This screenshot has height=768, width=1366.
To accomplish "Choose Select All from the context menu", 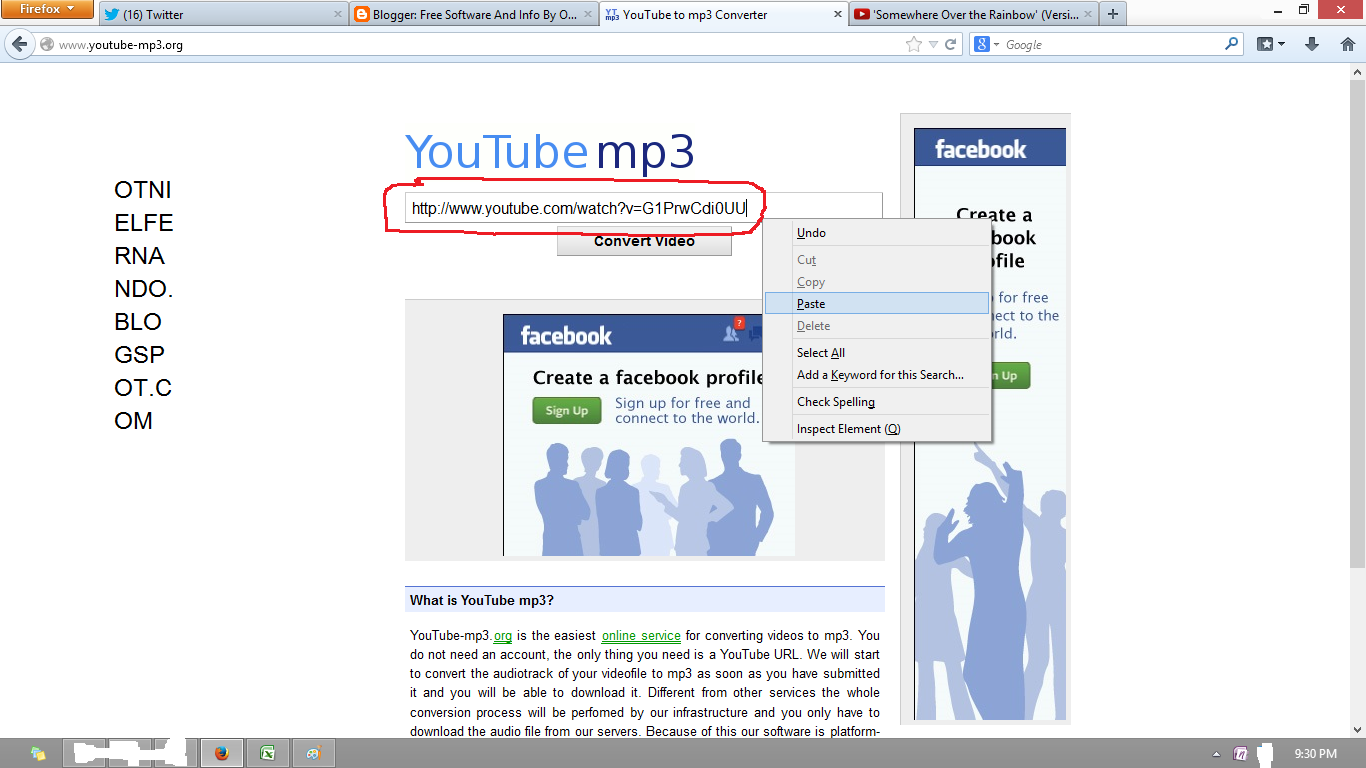I will pyautogui.click(x=876, y=353).
